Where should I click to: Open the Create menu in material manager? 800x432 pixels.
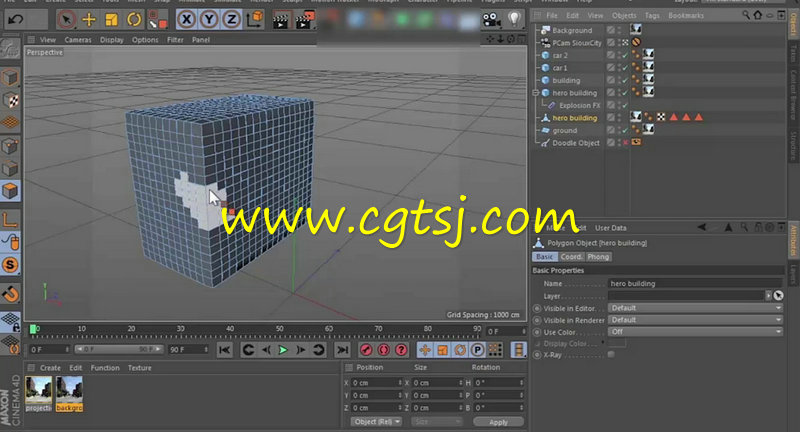51,368
